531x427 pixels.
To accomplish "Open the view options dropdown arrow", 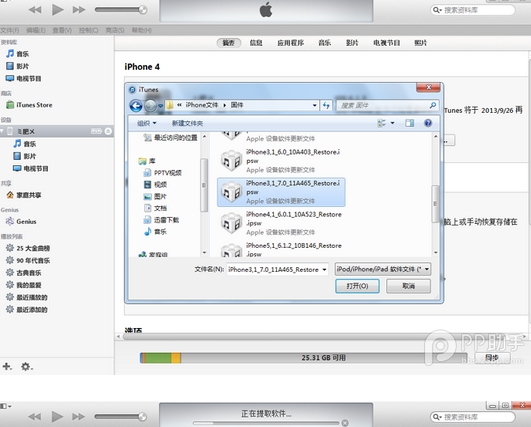I will point(392,123).
